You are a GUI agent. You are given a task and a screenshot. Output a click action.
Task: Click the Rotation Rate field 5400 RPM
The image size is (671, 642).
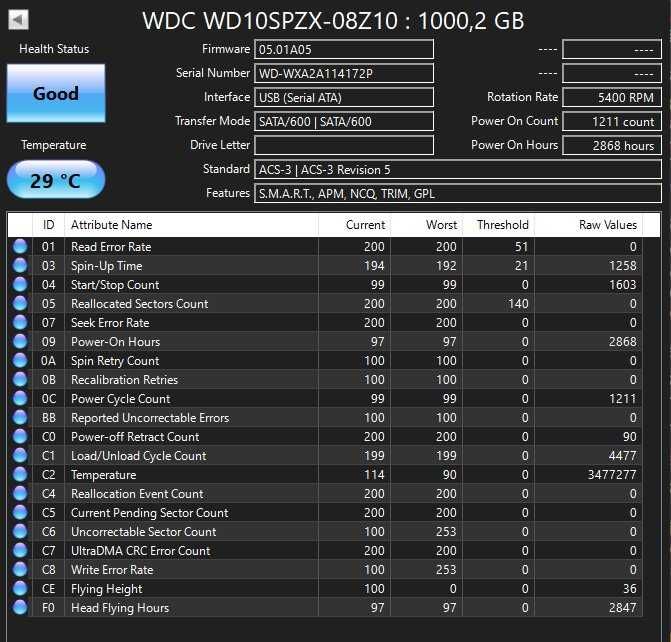[x=612, y=97]
